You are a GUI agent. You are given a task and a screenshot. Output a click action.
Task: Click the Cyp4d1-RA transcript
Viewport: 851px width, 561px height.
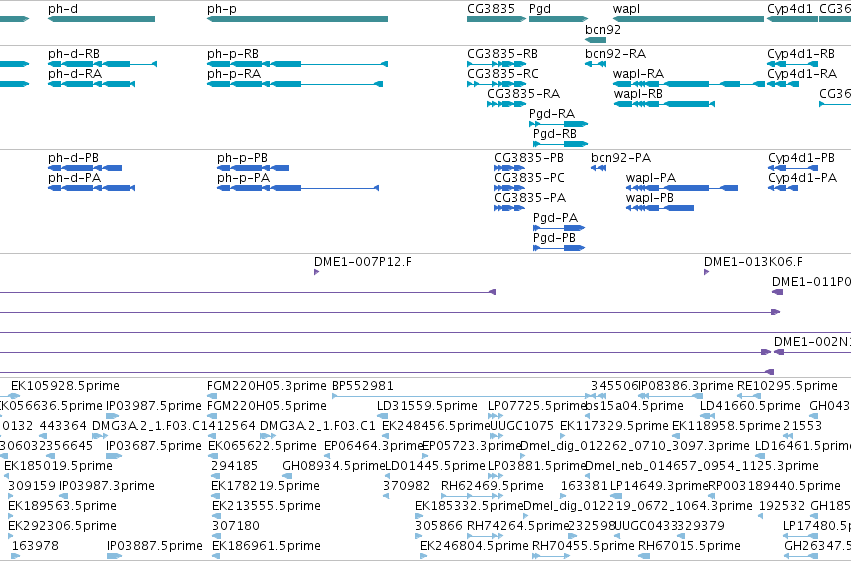[802, 74]
